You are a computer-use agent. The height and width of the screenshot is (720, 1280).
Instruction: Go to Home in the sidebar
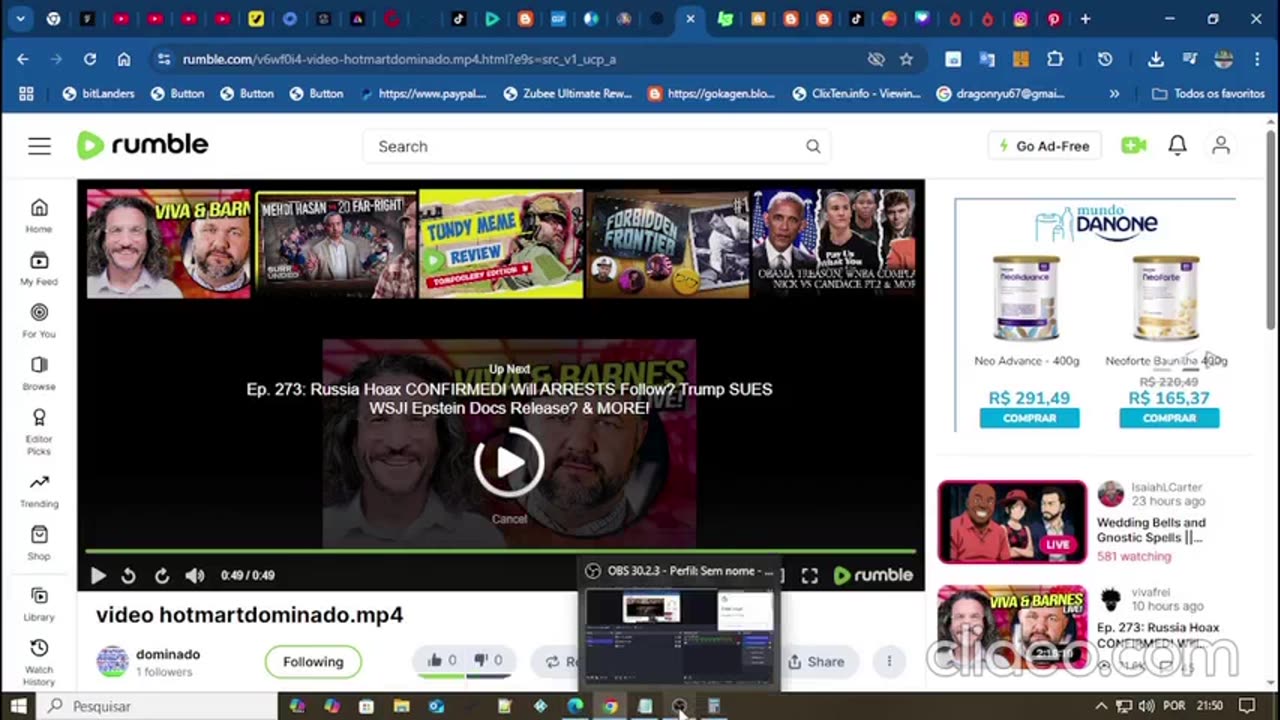coord(39,215)
